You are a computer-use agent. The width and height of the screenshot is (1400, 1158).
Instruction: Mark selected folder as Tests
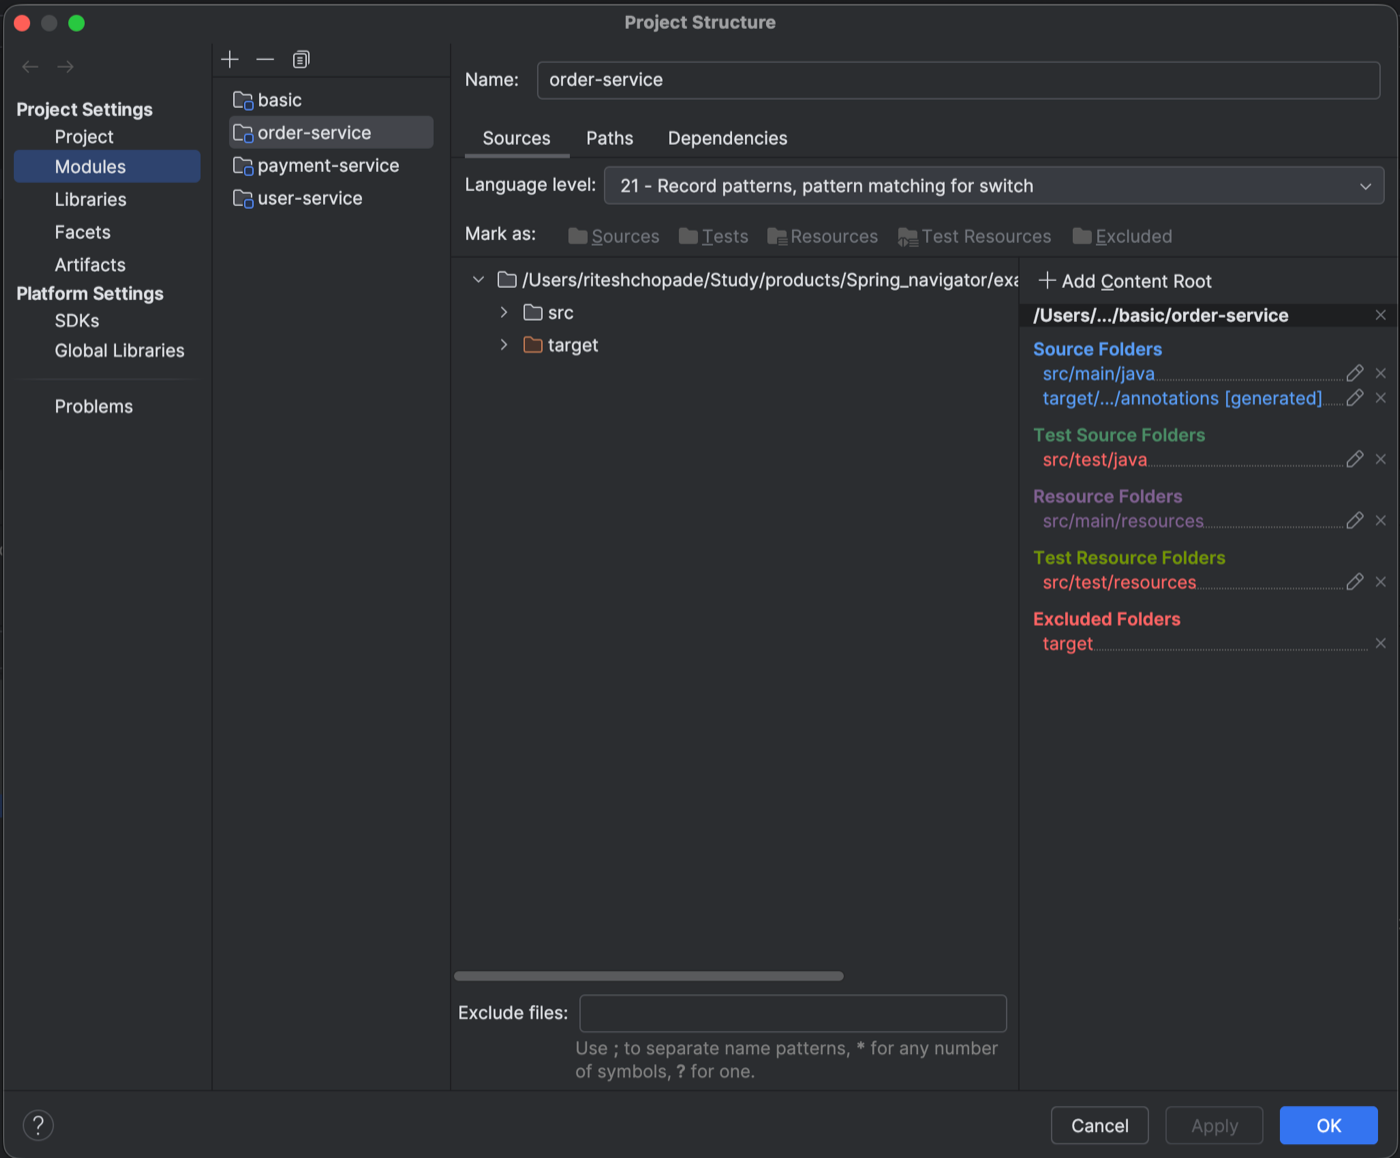(713, 236)
